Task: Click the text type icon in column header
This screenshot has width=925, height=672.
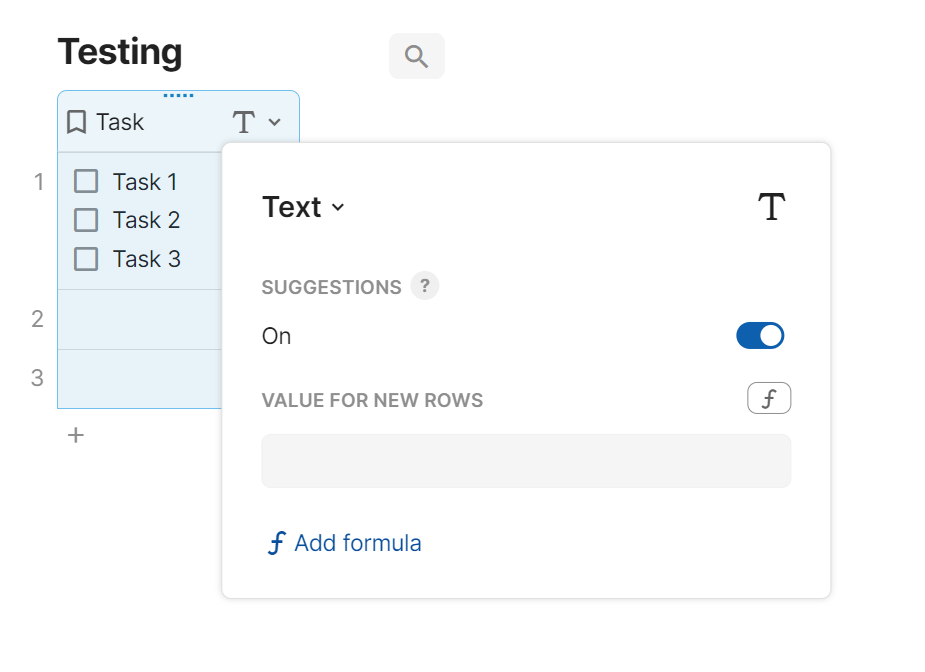Action: coord(244,123)
